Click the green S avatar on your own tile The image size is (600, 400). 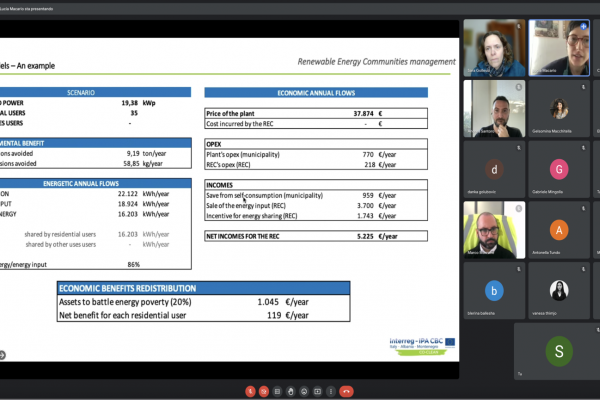click(559, 351)
